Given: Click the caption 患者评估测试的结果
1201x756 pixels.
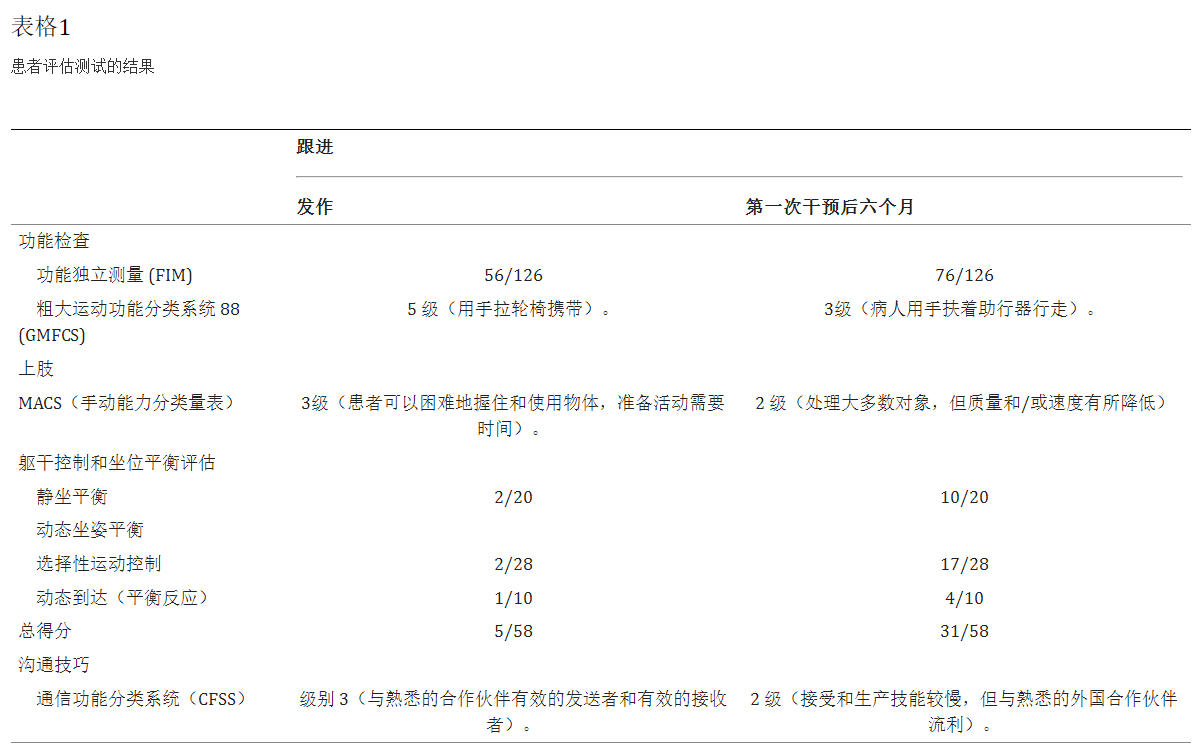Looking at the screenshot, I should (83, 67).
